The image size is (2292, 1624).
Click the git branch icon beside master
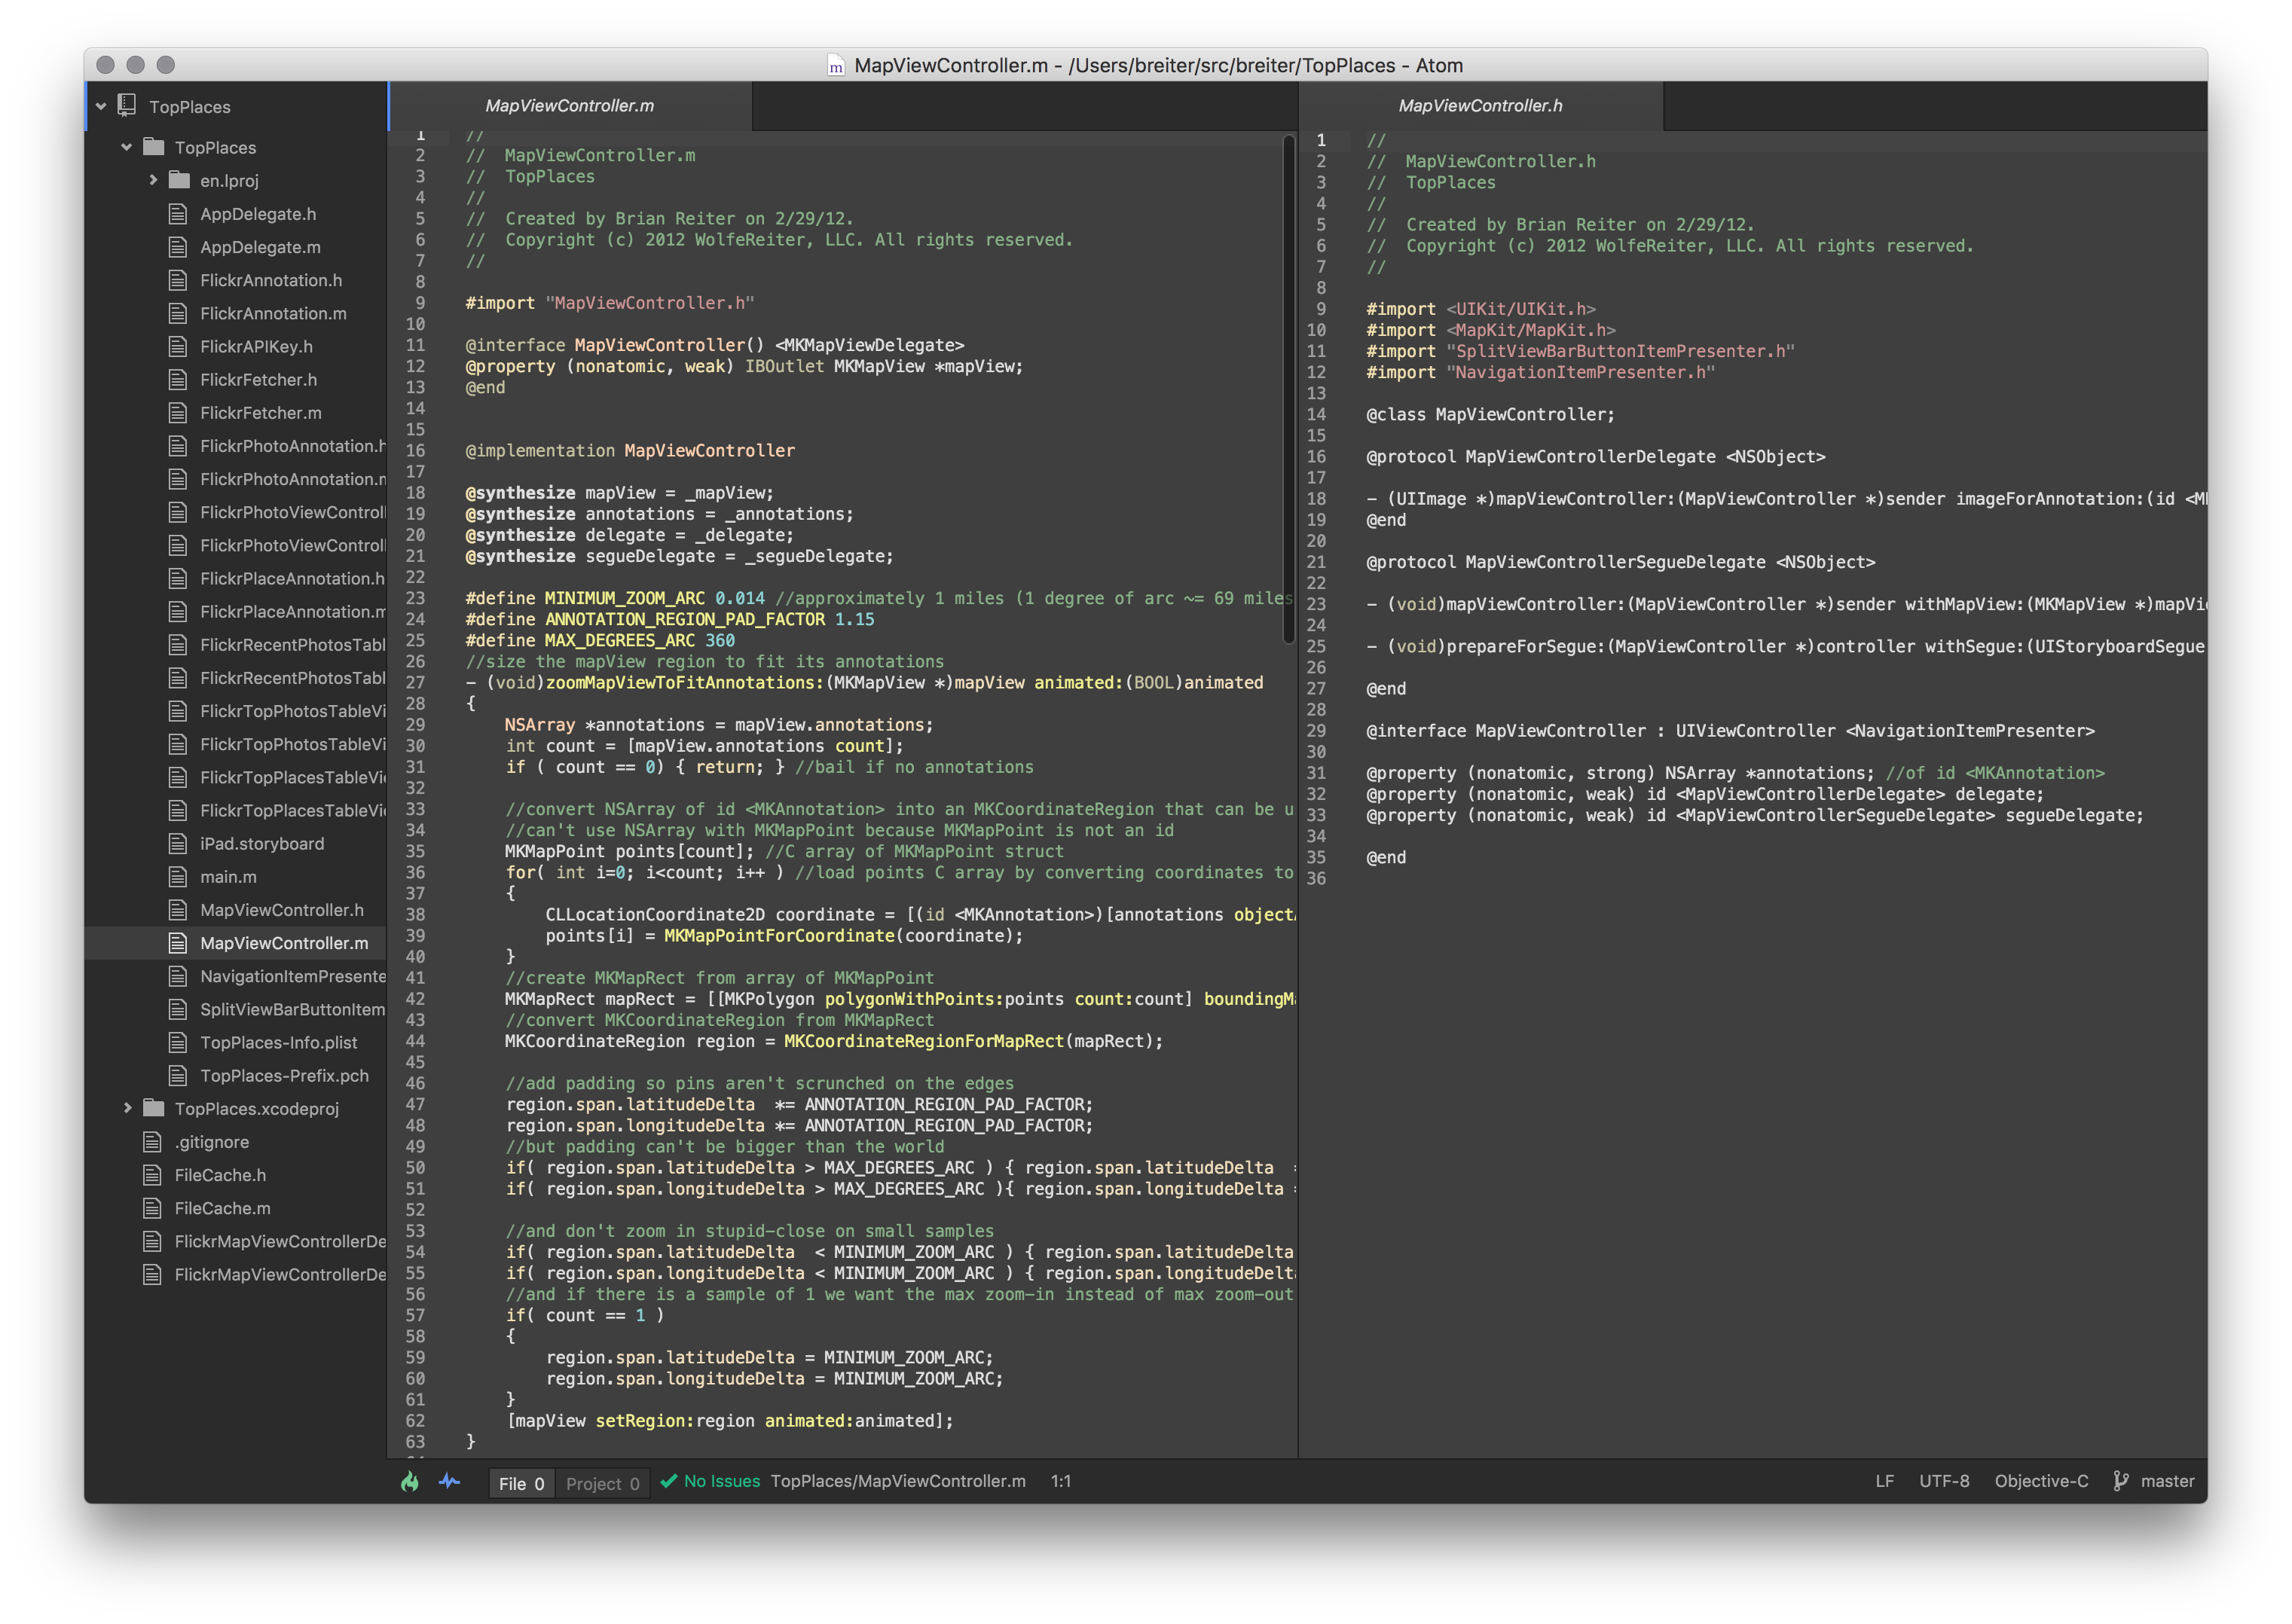click(x=2120, y=1481)
